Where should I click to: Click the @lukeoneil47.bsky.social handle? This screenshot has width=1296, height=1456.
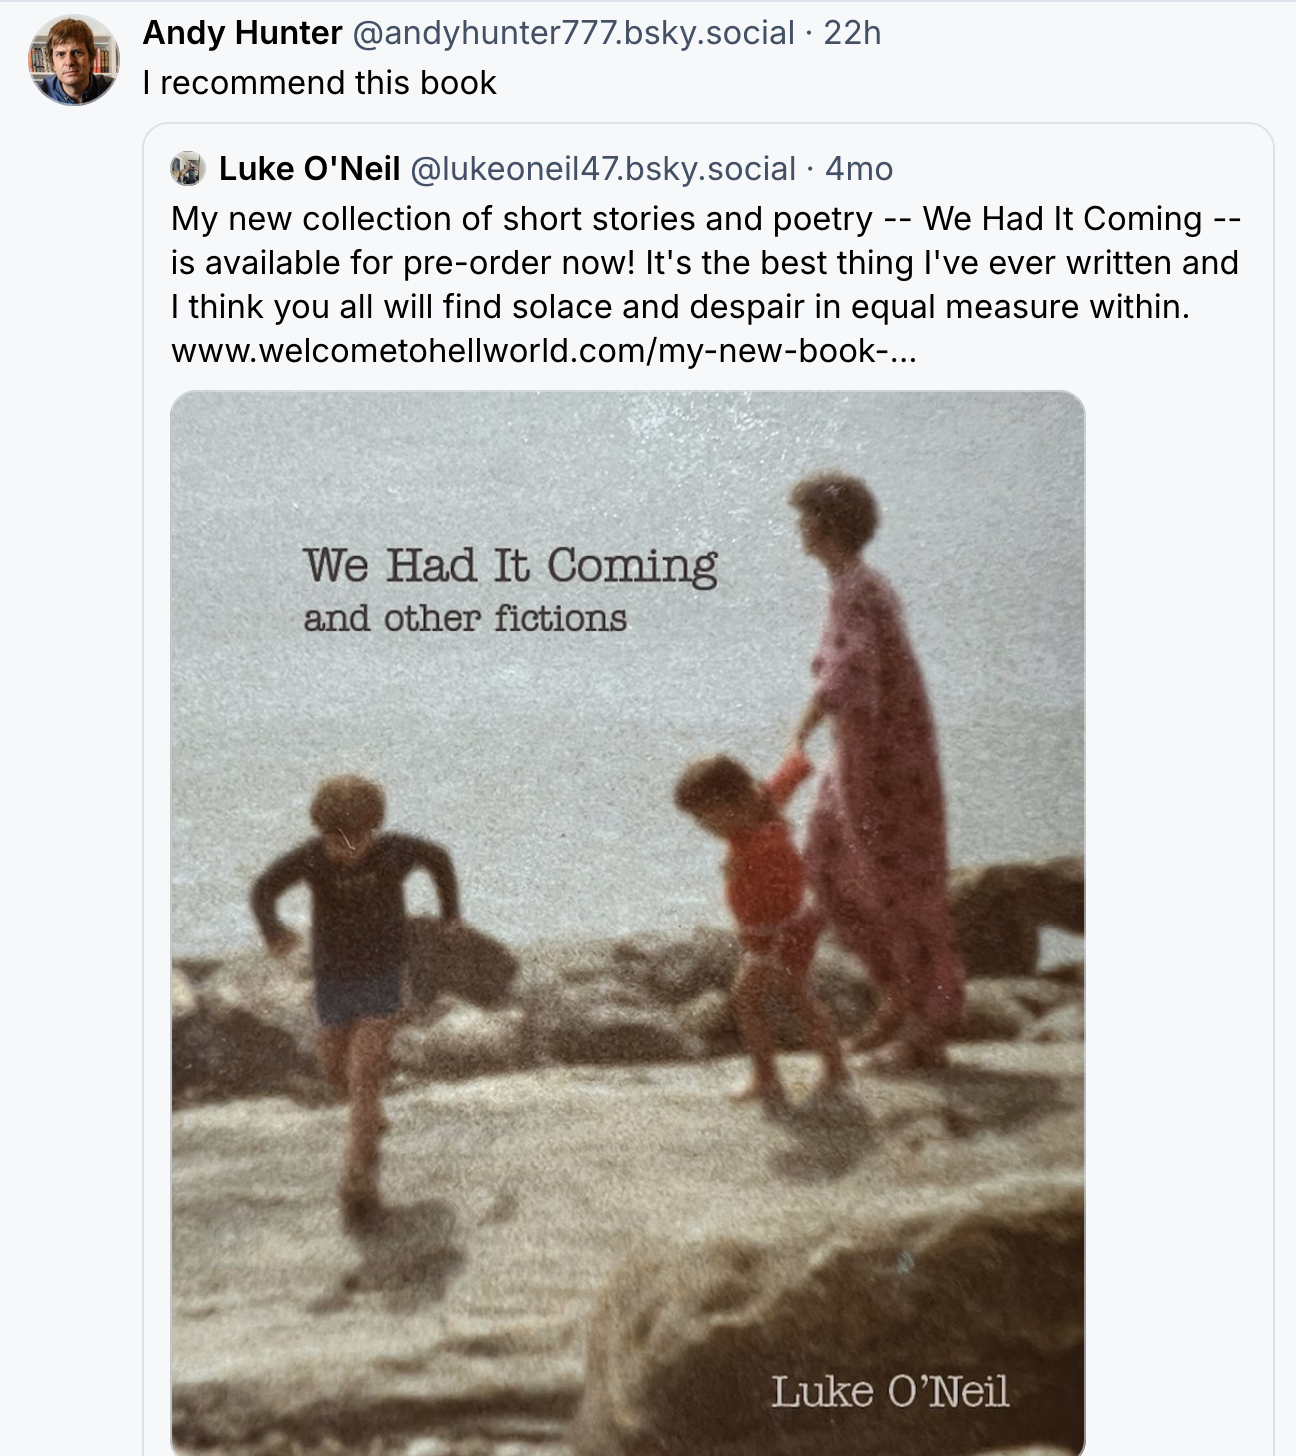click(x=603, y=169)
